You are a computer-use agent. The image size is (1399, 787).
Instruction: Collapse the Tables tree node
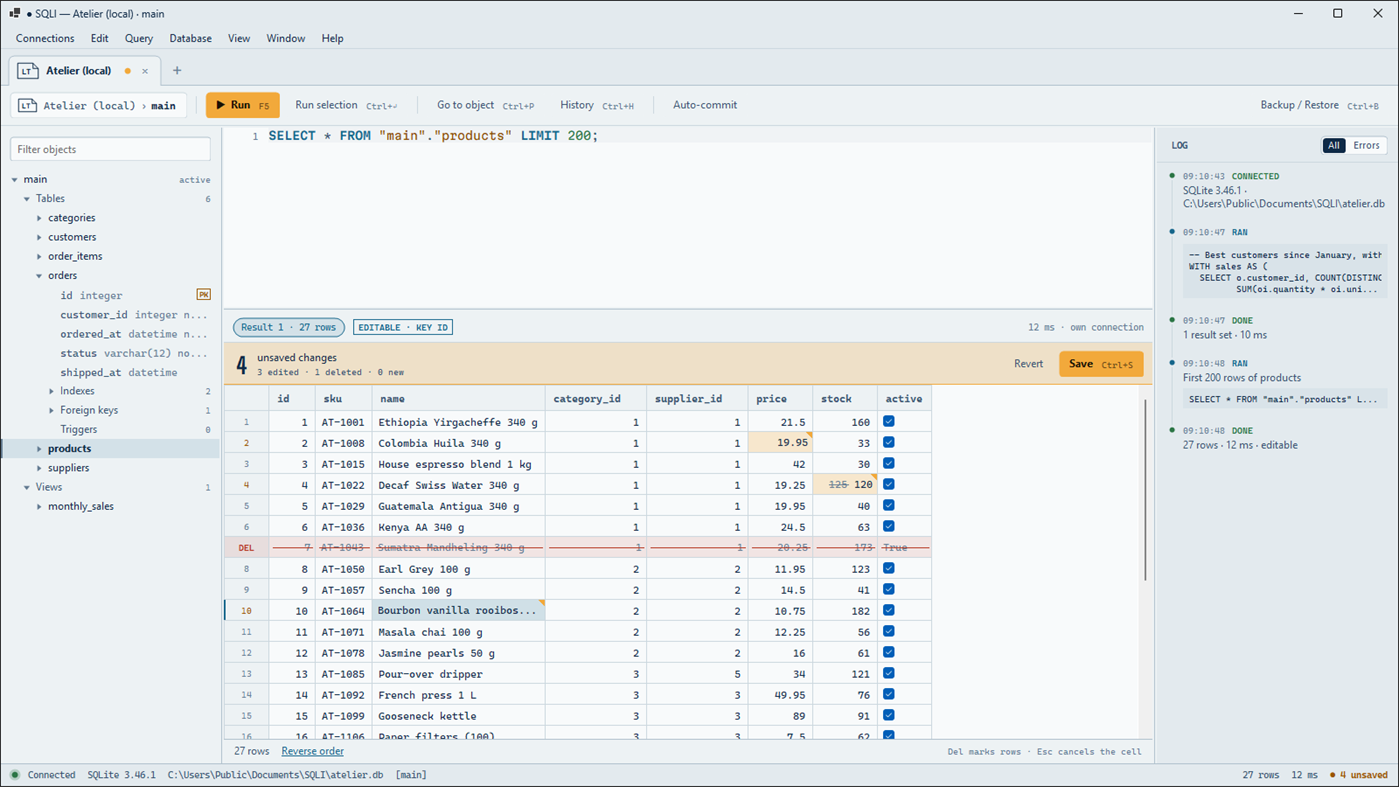pos(27,199)
